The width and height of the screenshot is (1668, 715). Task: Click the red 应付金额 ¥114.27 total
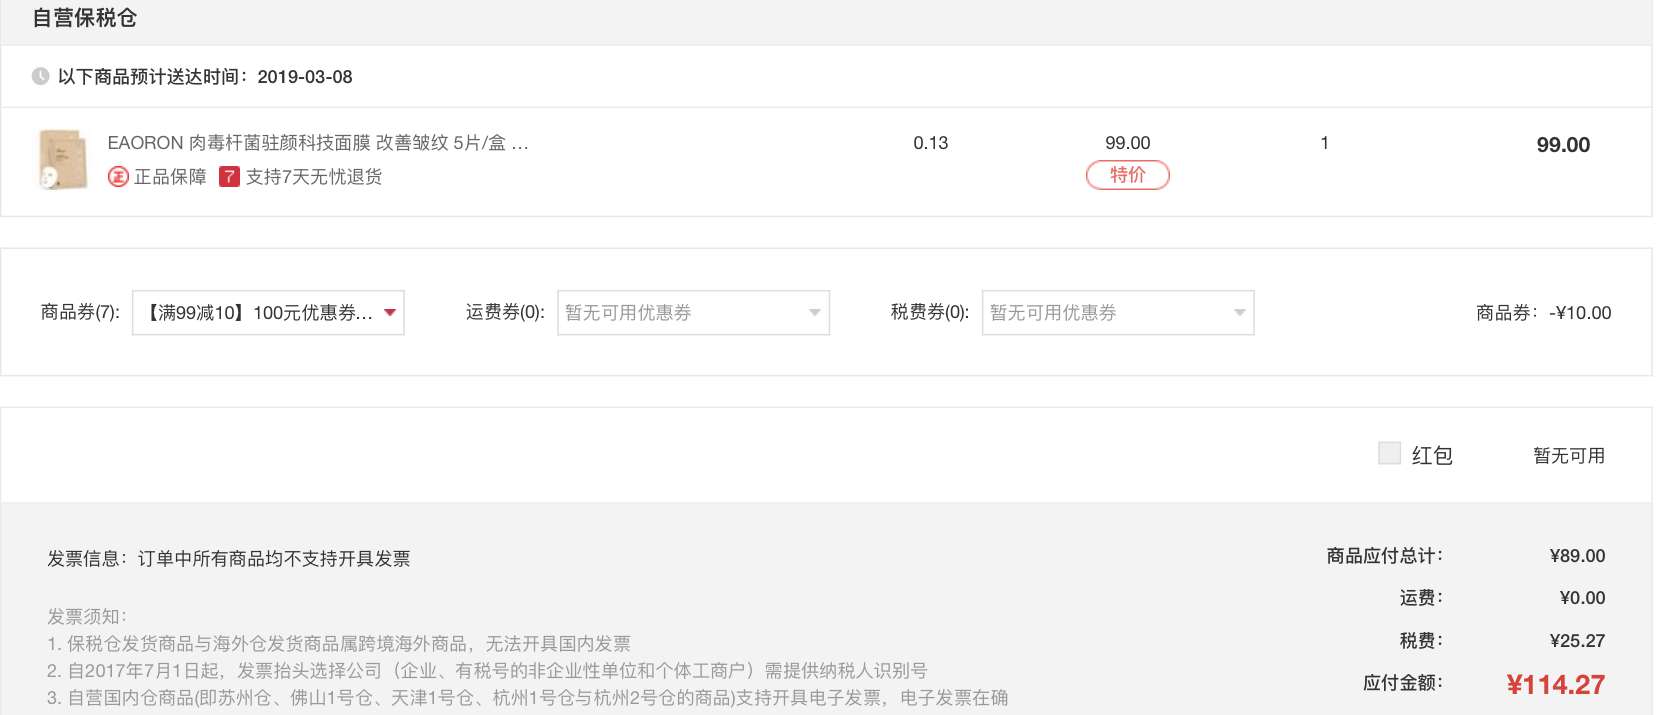(x=1555, y=685)
